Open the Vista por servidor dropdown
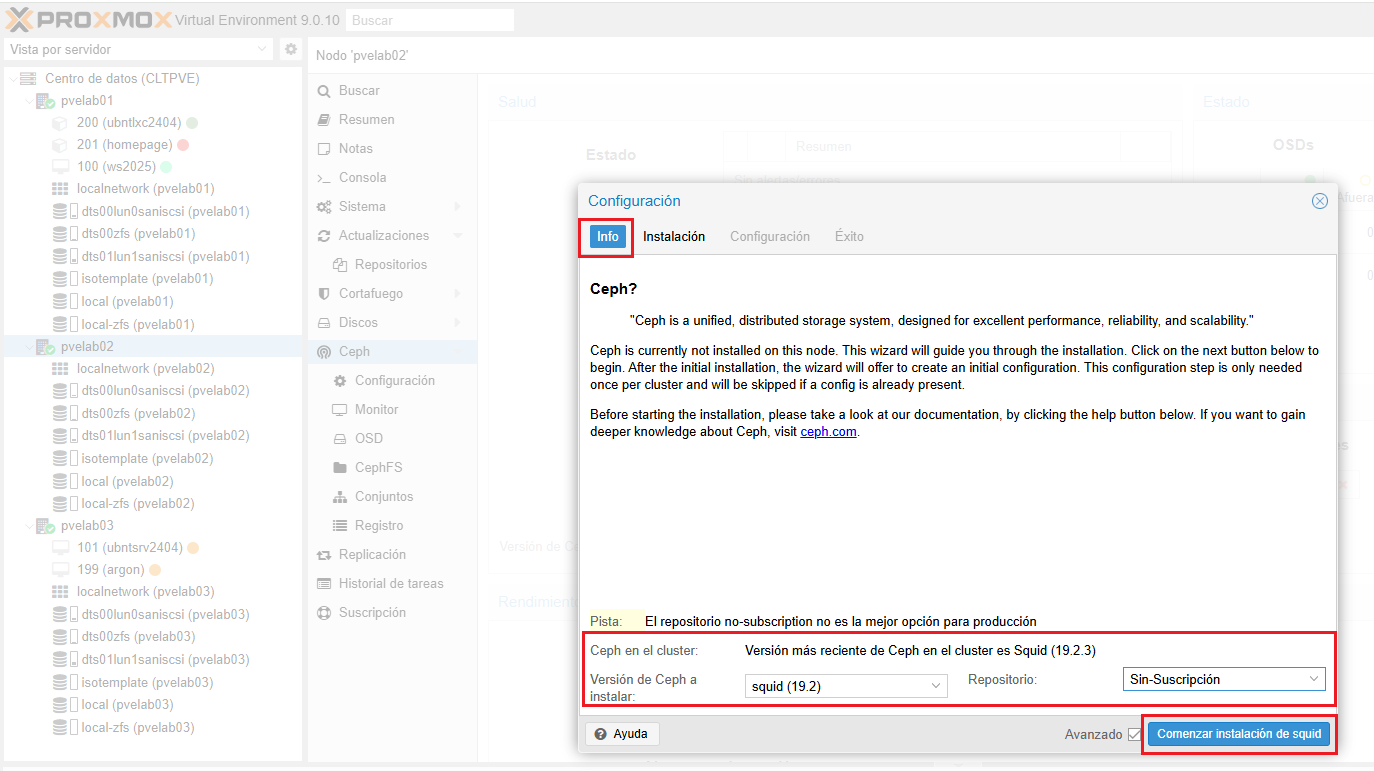Image resolution: width=1374 pixels, height=771 pixels. tap(138, 49)
